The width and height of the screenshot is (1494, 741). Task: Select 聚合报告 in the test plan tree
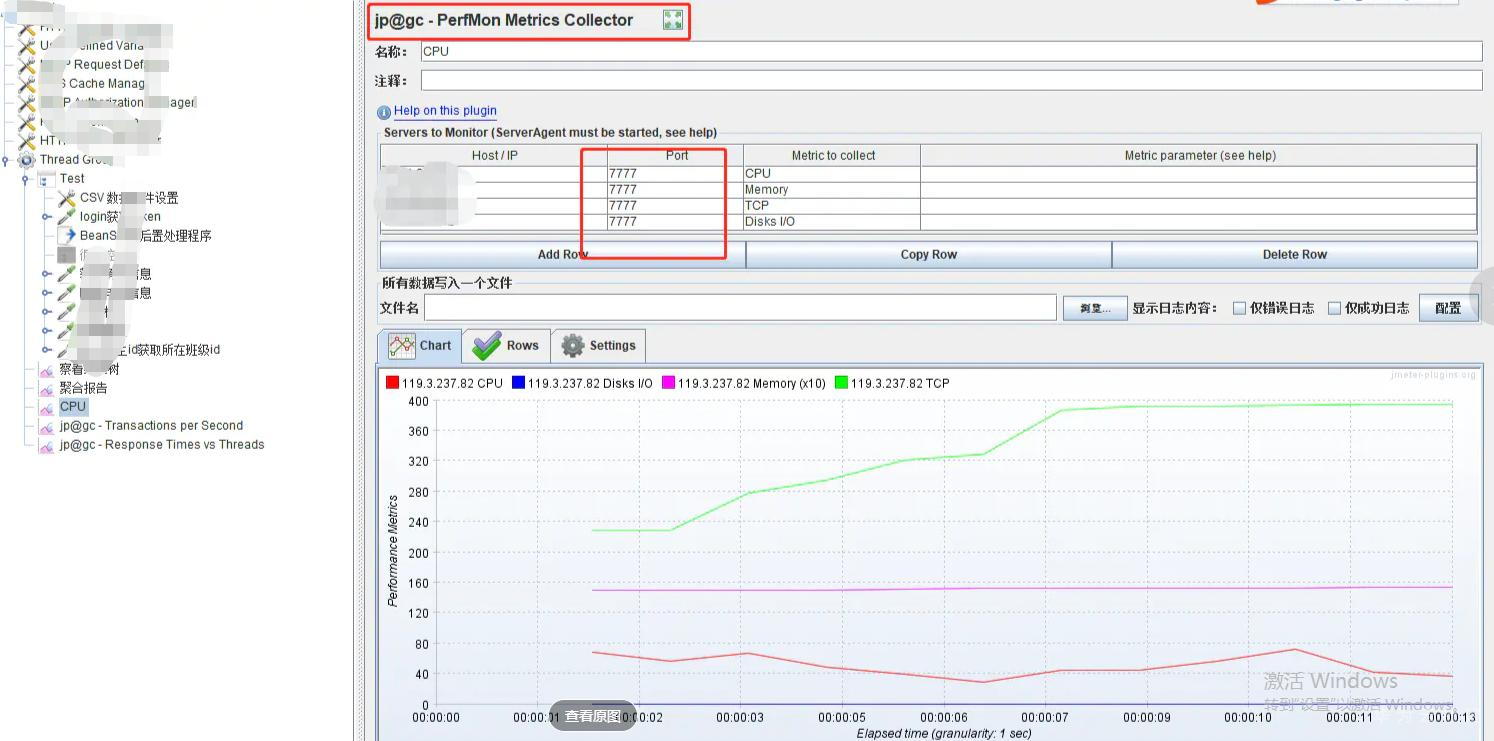point(83,388)
